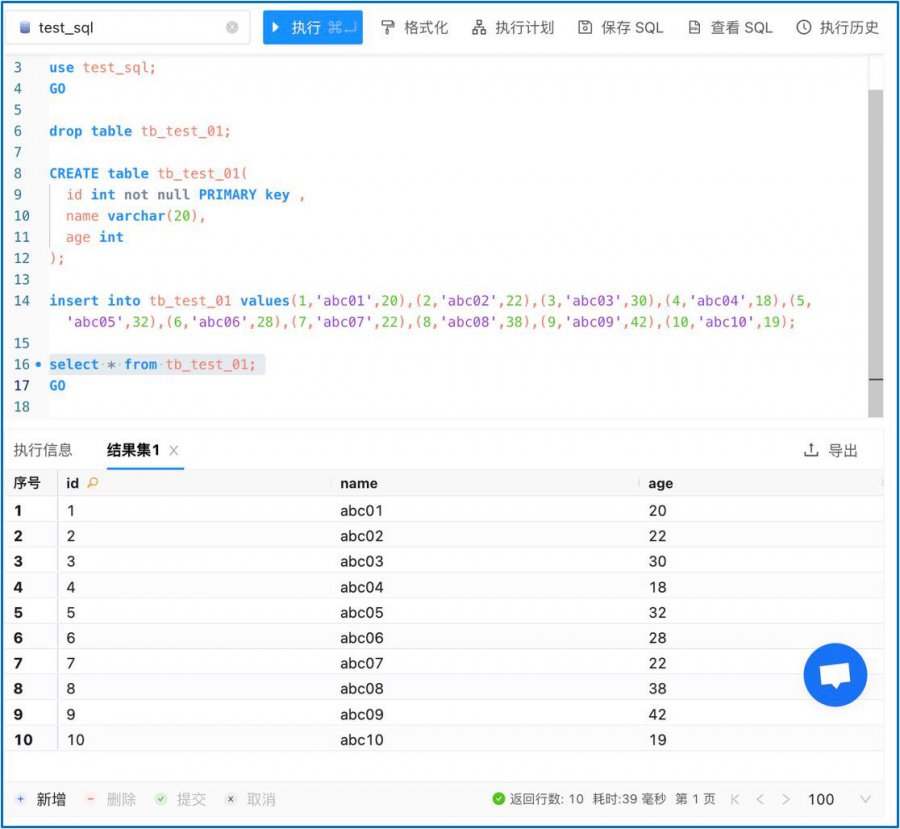This screenshot has height=829, width=900.
Task: Open the blue chat support bubble
Action: 835,676
